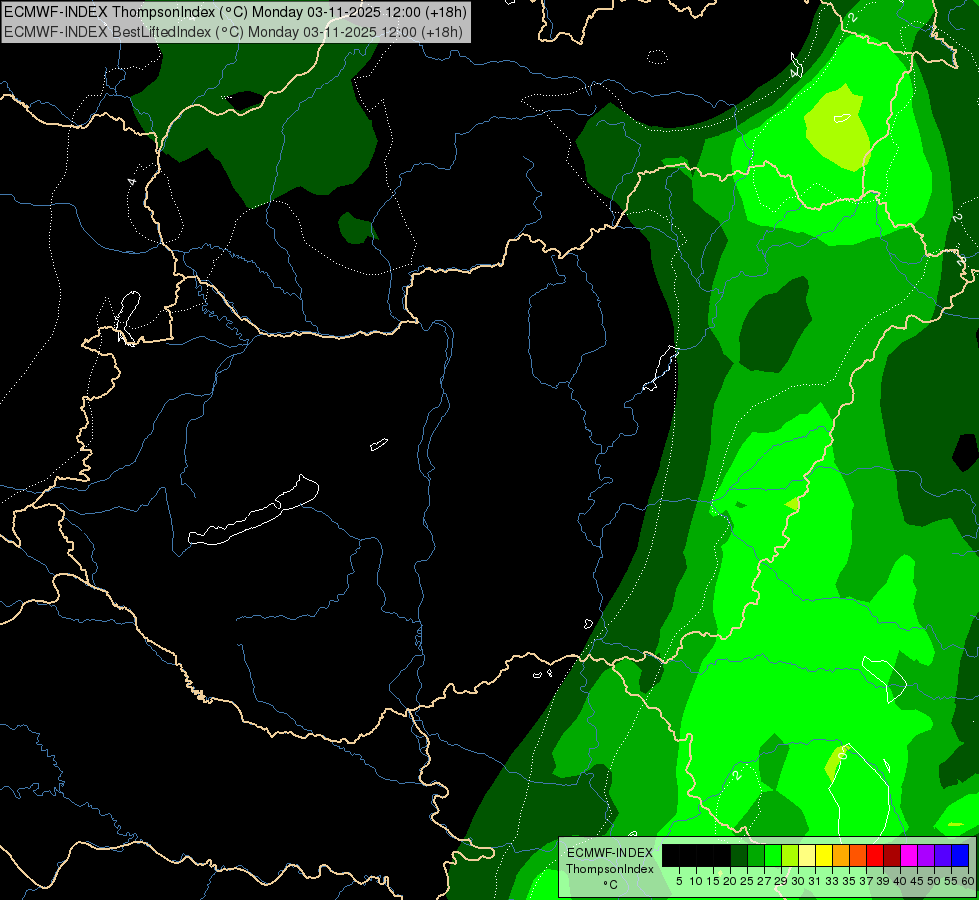Select the medium green 25–27 legend swatch
This screenshot has height=900, width=979.
tap(755, 855)
